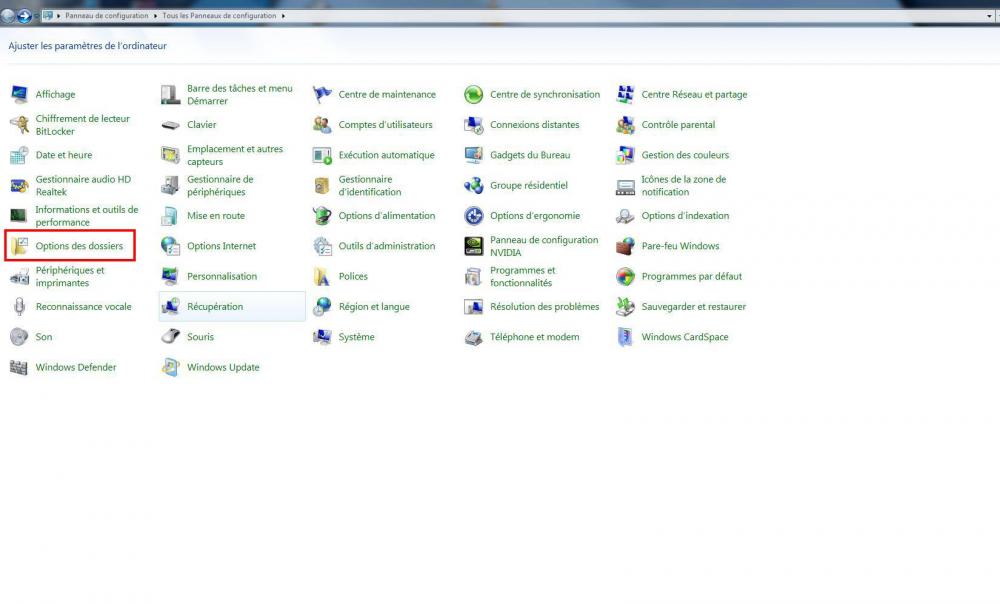Expand arrow after Tous les Panneaux de configuration
The width and height of the screenshot is (1000, 604).
point(283,15)
